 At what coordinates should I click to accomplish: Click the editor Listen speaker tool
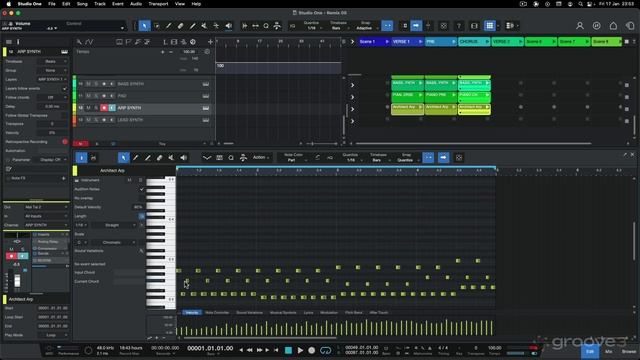coord(184,158)
